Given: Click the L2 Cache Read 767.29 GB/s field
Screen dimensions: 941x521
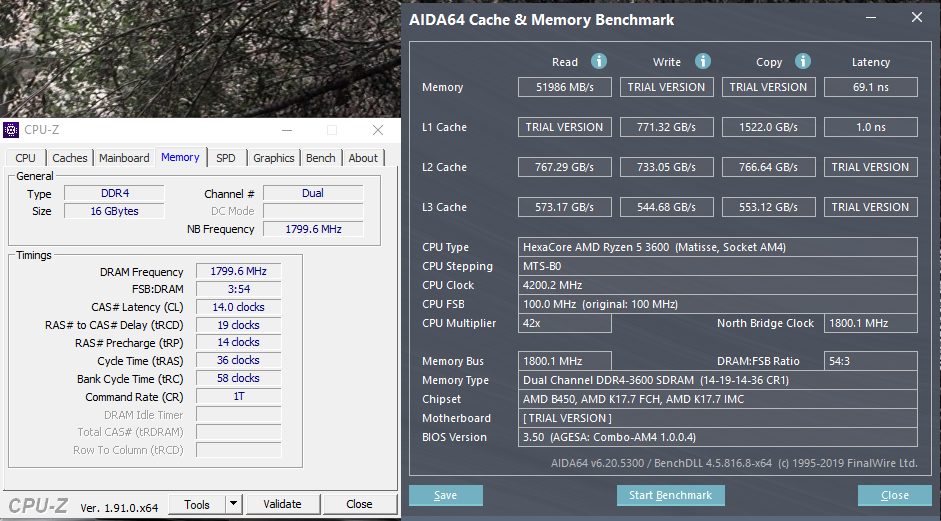Looking at the screenshot, I should click(565, 167).
